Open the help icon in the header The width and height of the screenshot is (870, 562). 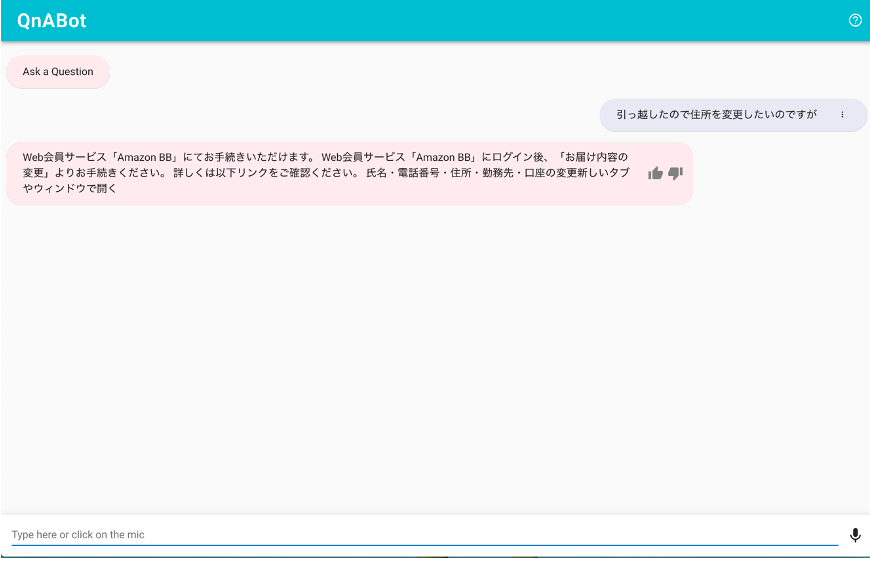click(x=855, y=21)
